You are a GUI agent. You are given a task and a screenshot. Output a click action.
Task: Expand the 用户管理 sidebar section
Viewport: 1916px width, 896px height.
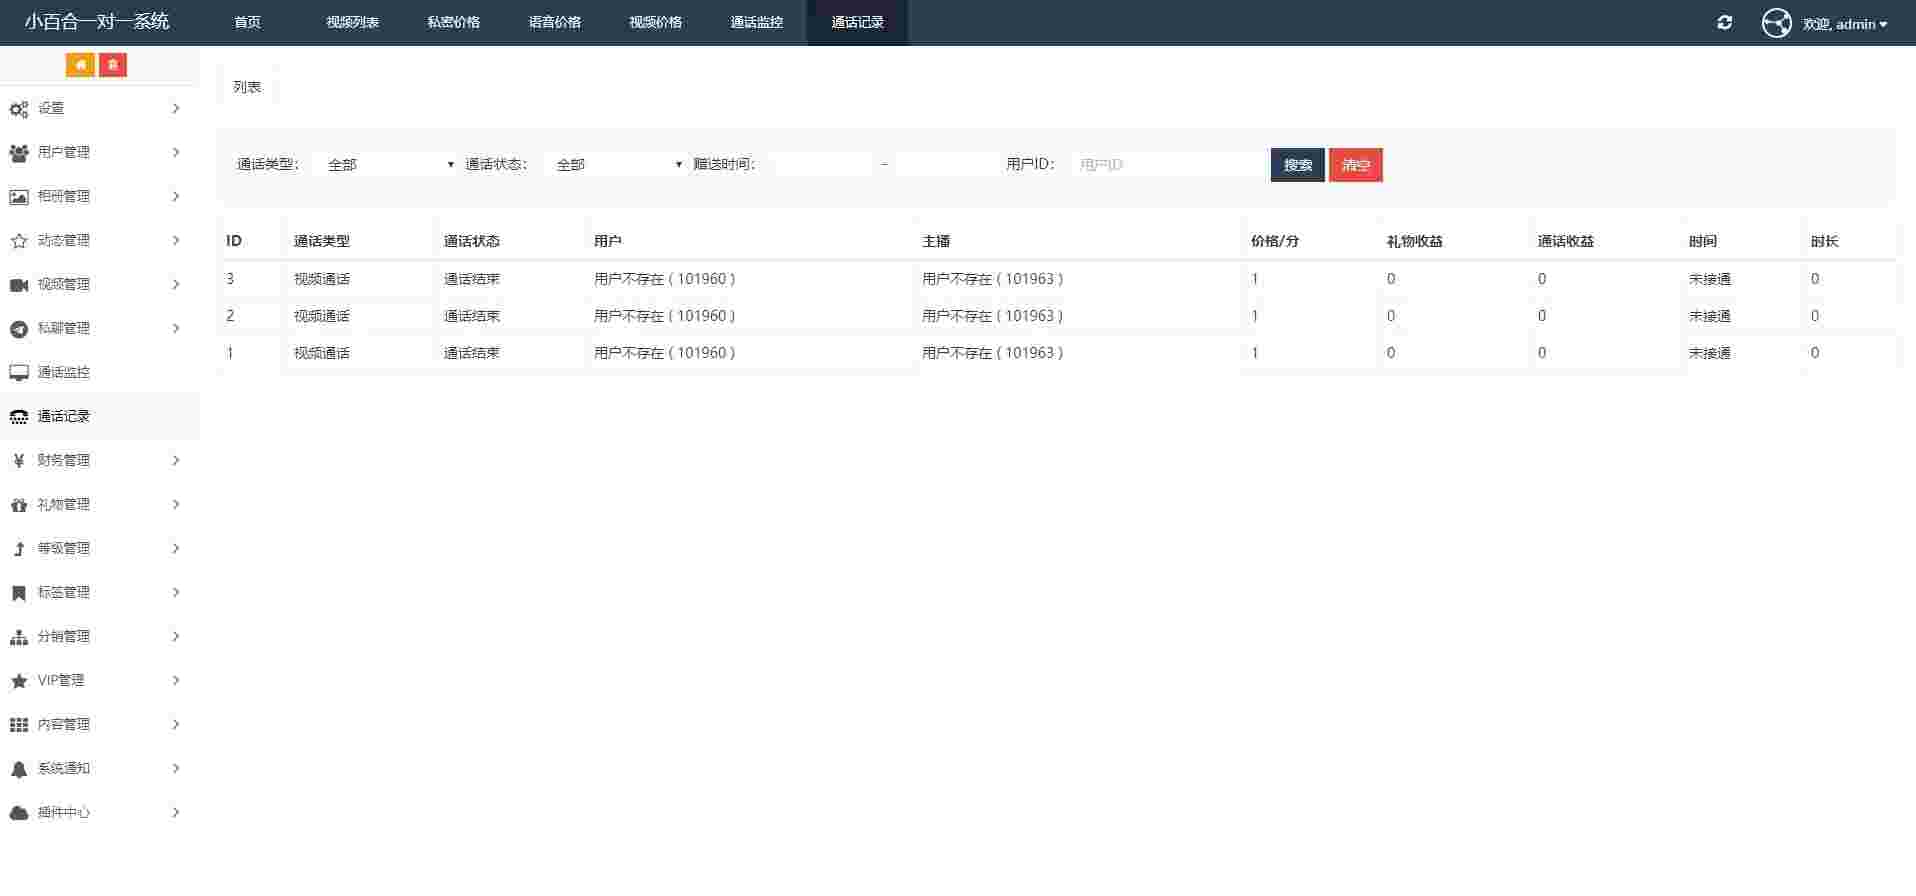pyautogui.click(x=176, y=152)
